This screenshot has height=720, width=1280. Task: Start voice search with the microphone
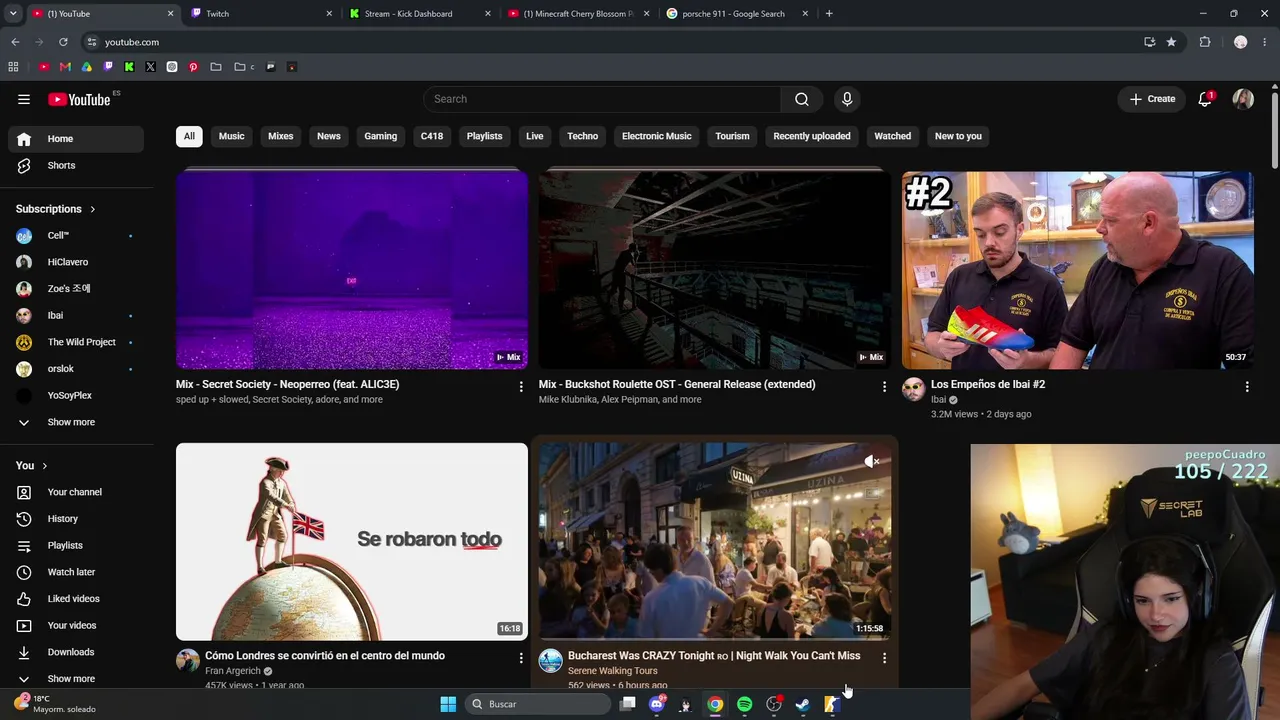[x=847, y=99]
